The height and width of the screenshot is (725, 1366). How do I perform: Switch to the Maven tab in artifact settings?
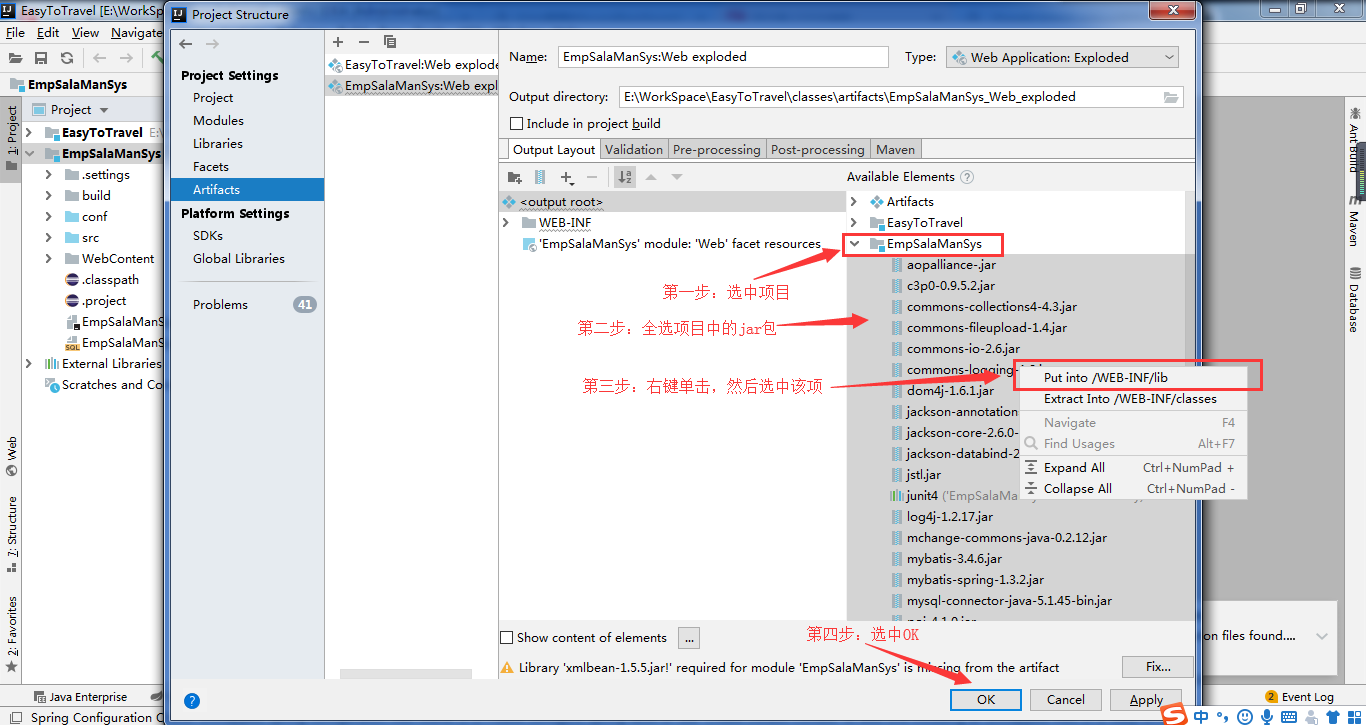click(895, 150)
